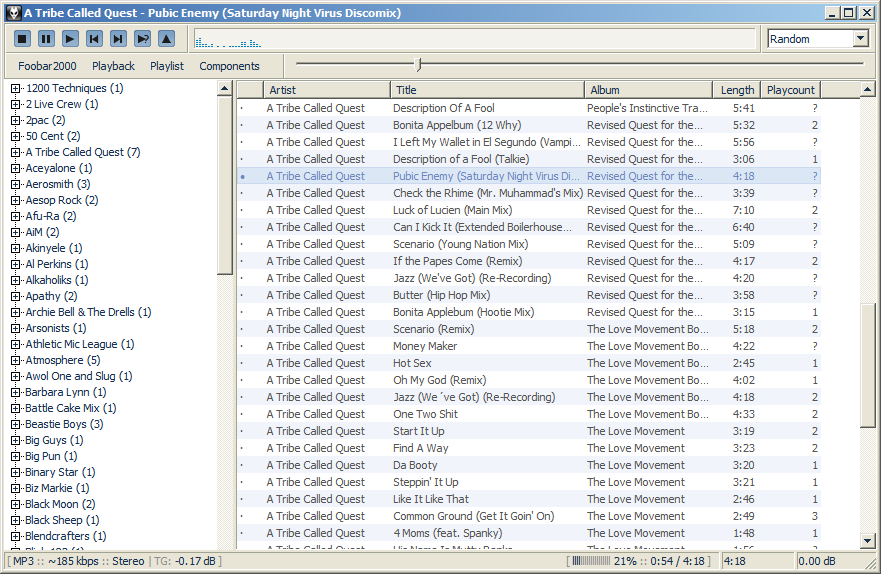This screenshot has height=574, width=881.
Task: Select the track Money Maker
Action: tap(424, 346)
